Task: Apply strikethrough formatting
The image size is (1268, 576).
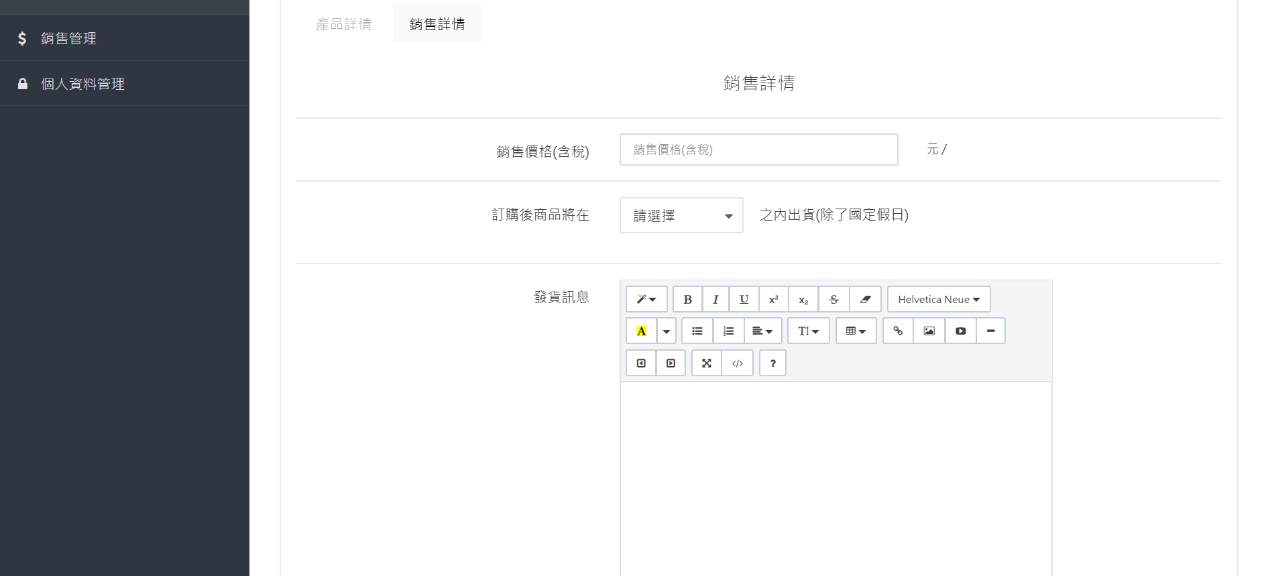Action: (x=834, y=300)
